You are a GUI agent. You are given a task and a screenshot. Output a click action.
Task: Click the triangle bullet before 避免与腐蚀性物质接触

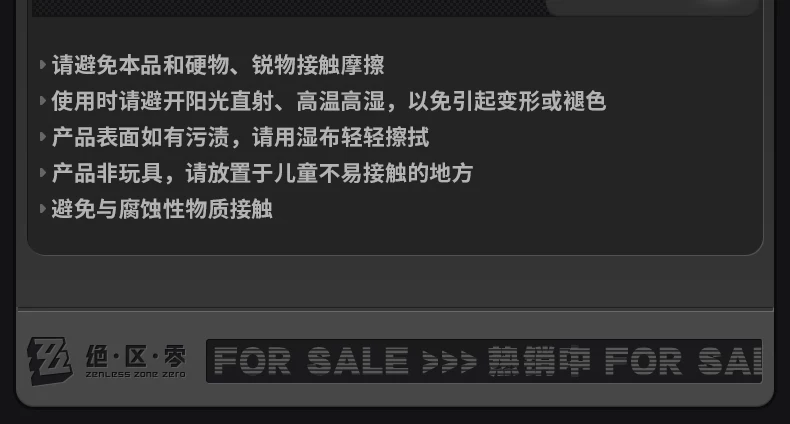point(43,208)
